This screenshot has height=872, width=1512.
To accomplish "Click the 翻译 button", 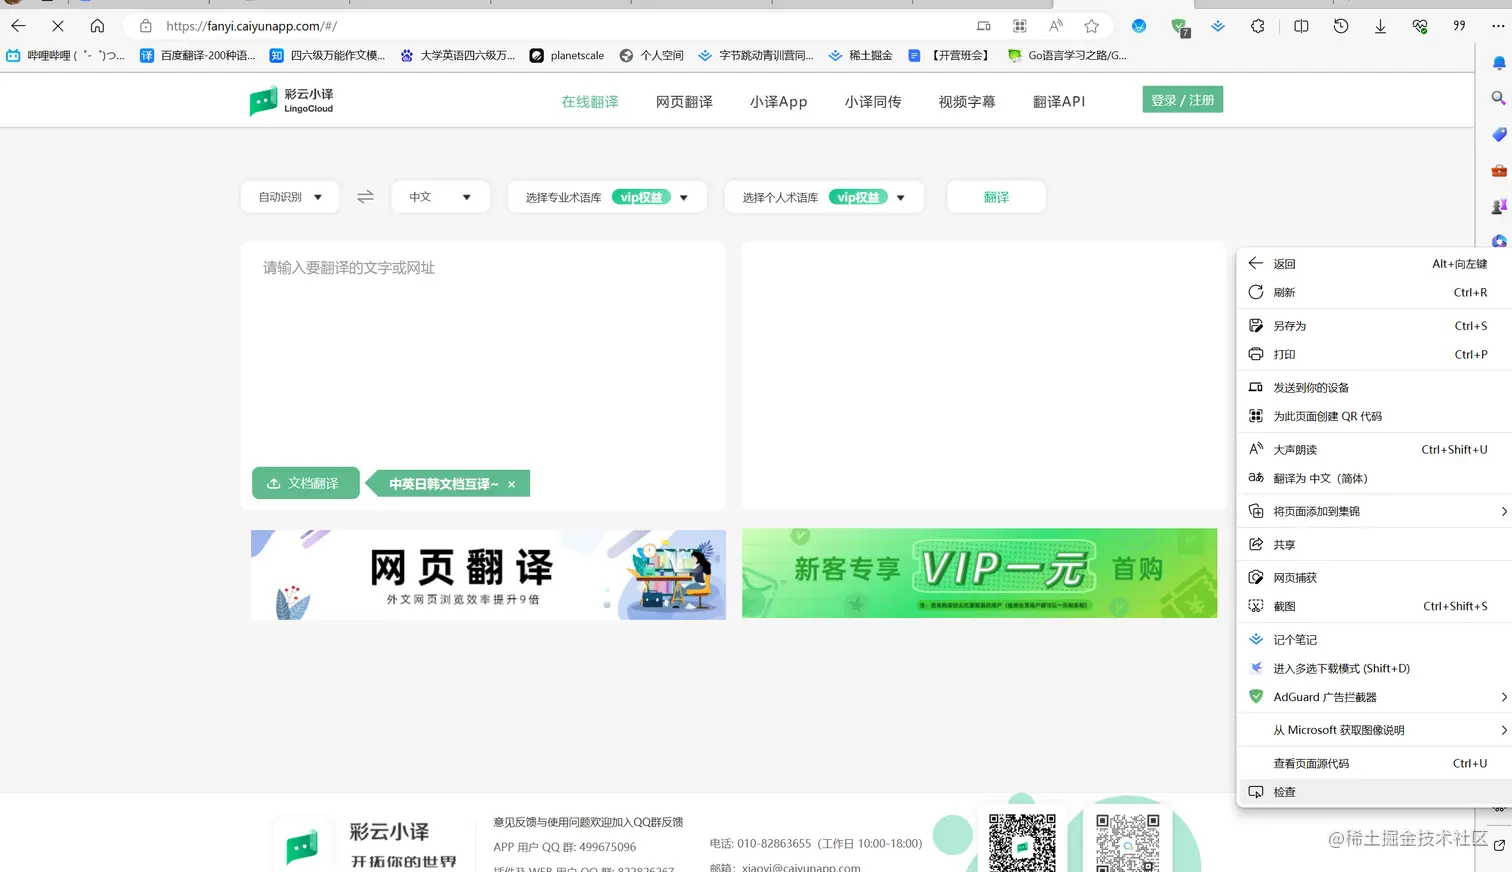I will click(996, 197).
